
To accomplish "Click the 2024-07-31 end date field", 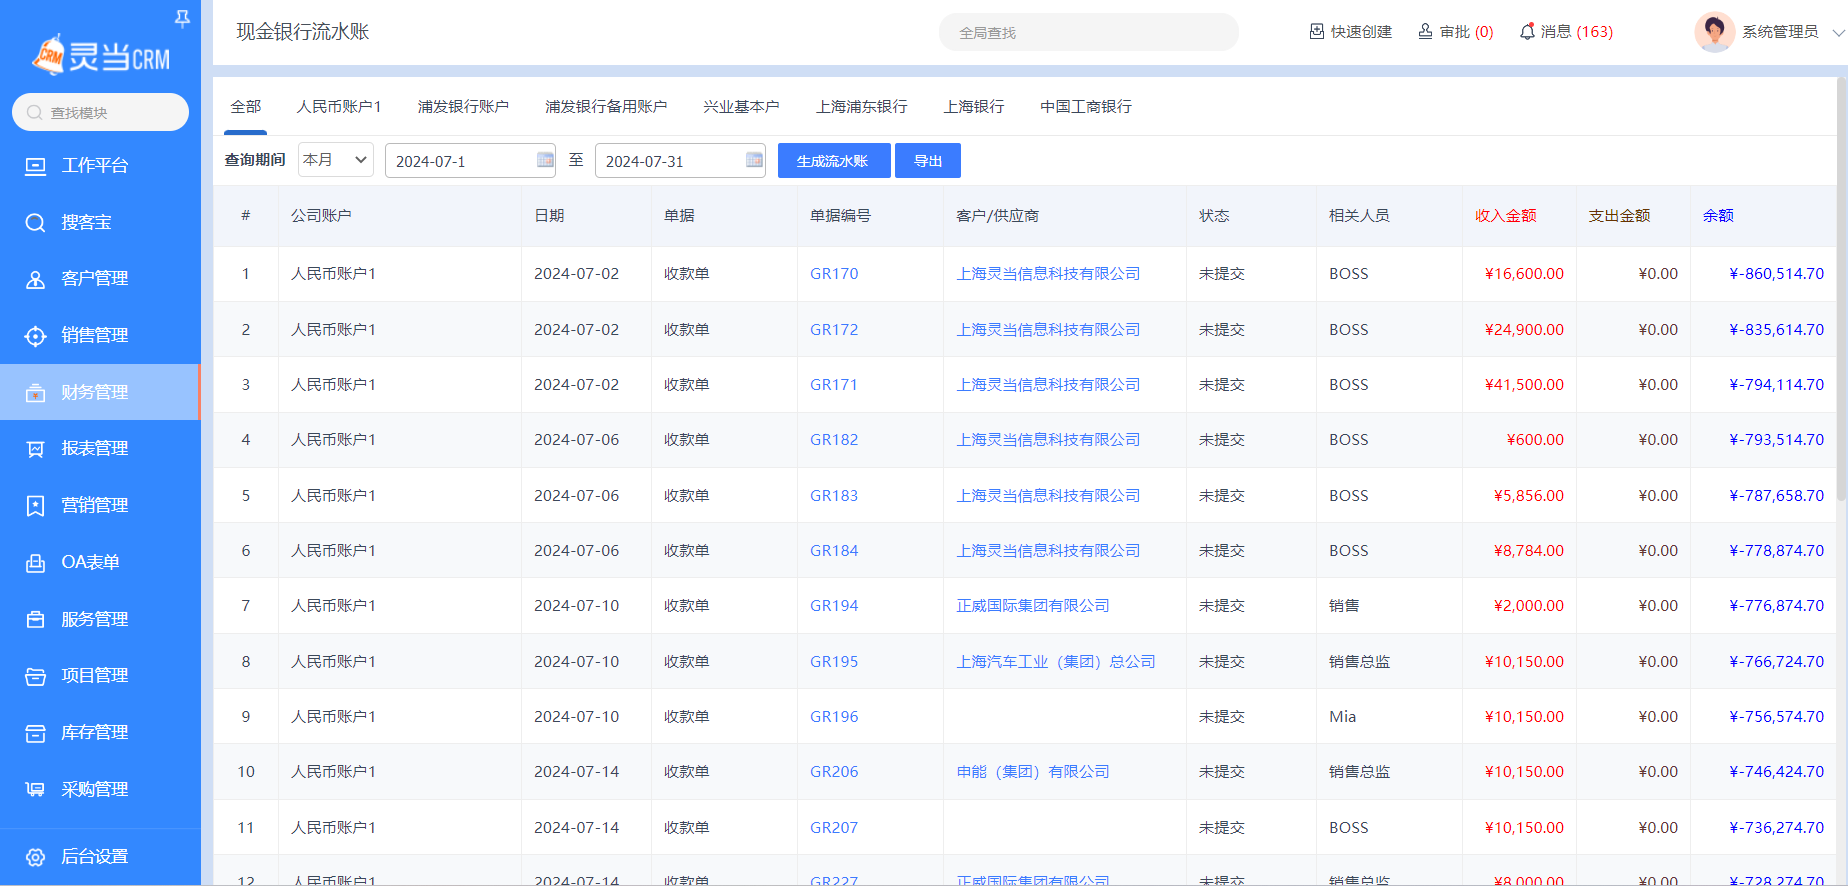I will coord(680,161).
